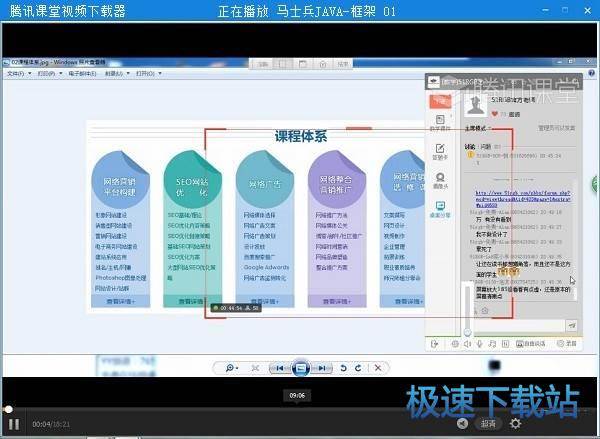Image resolution: width=600 pixels, height=439 pixels.
Task: Go to previous image in photo viewer
Action: click(280, 368)
